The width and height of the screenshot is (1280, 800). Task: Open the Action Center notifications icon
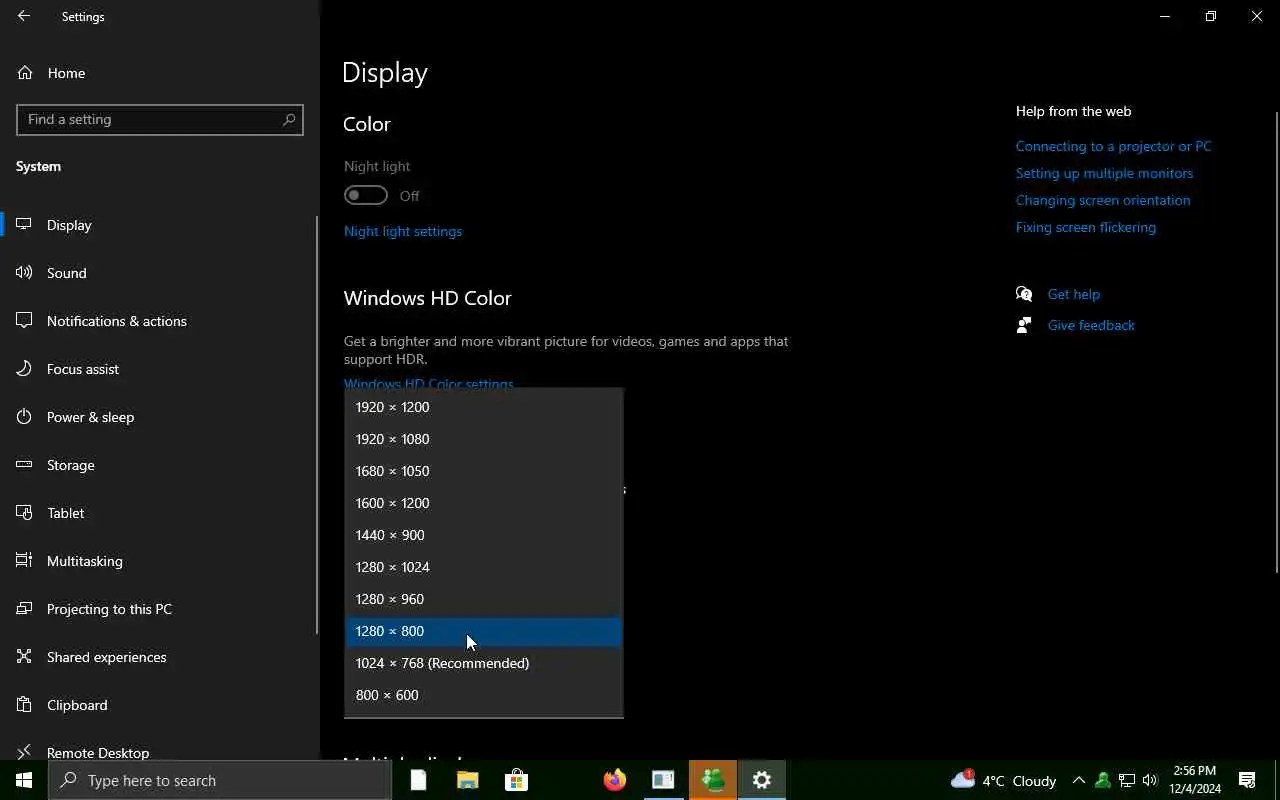tap(1247, 780)
